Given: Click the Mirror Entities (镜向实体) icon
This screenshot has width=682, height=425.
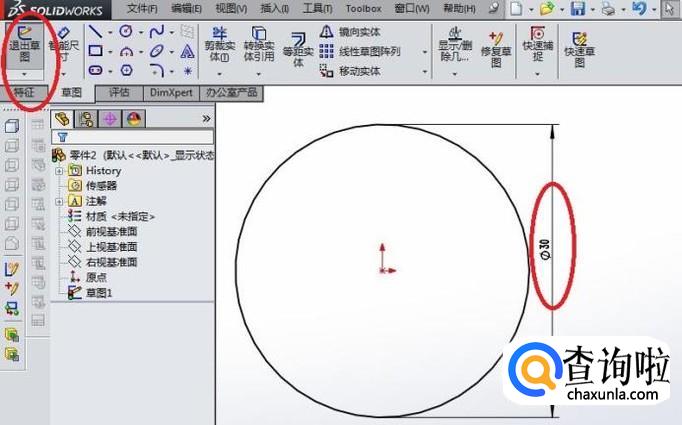Looking at the screenshot, I should click(x=327, y=31).
